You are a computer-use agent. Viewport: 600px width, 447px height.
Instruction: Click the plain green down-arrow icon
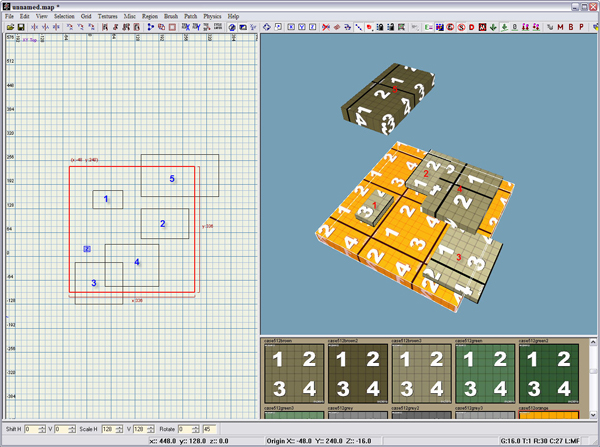pos(493,27)
